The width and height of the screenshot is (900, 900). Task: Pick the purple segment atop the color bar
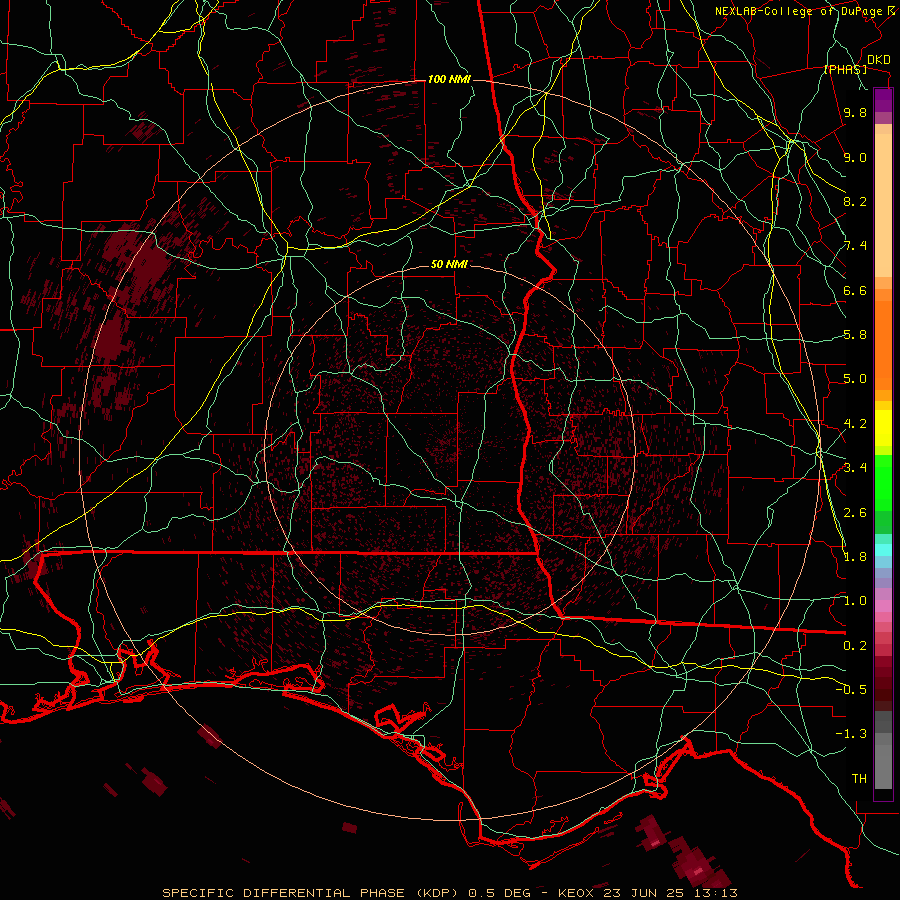pos(883,100)
